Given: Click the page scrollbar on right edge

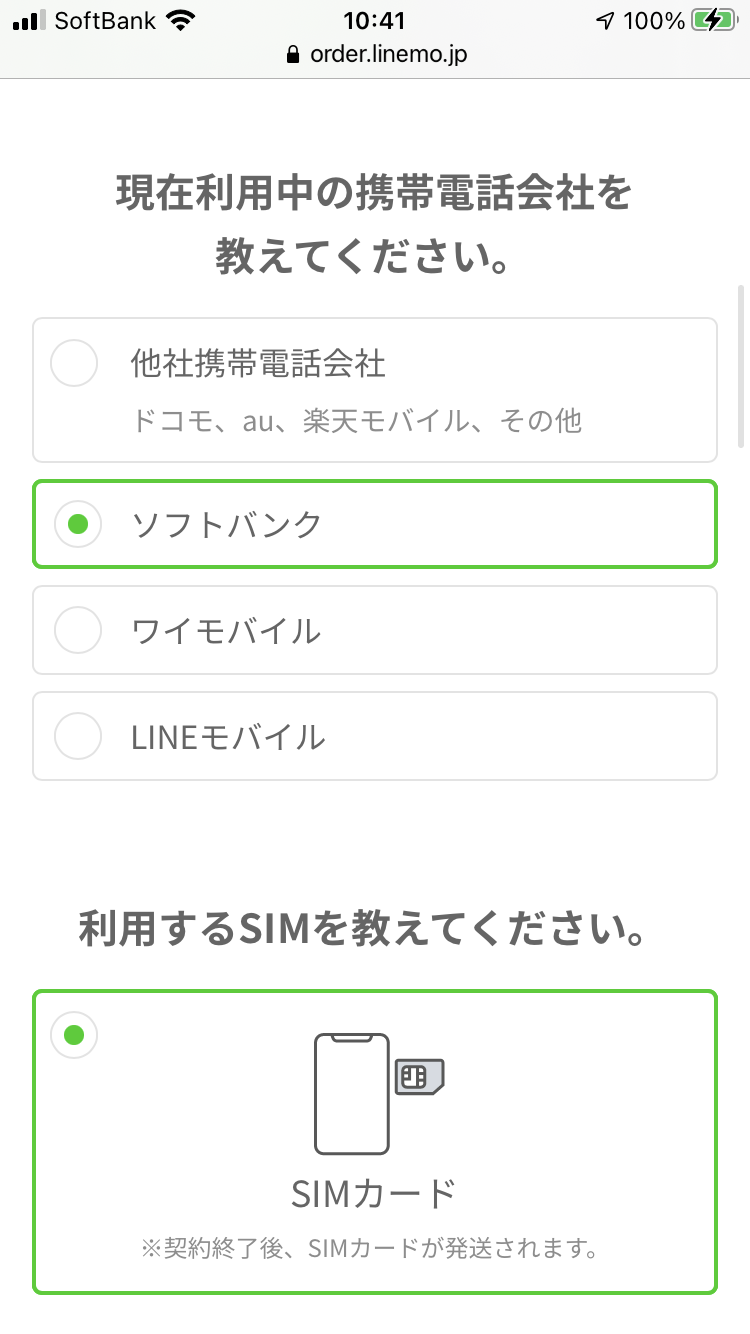Looking at the screenshot, I should click(741, 370).
